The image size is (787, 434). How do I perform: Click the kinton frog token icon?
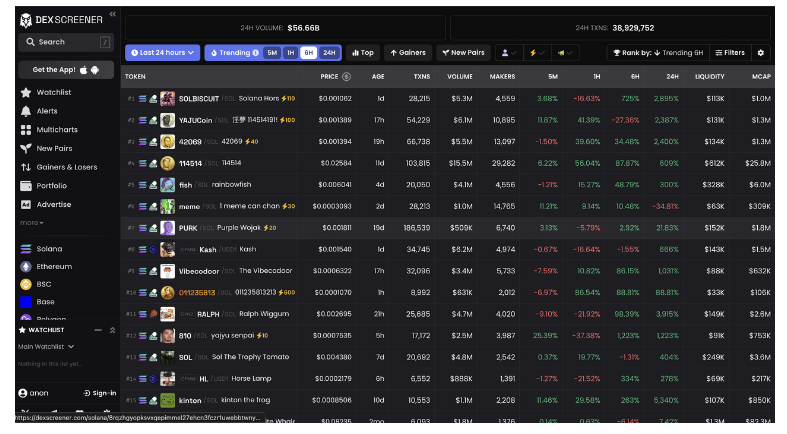[167, 400]
